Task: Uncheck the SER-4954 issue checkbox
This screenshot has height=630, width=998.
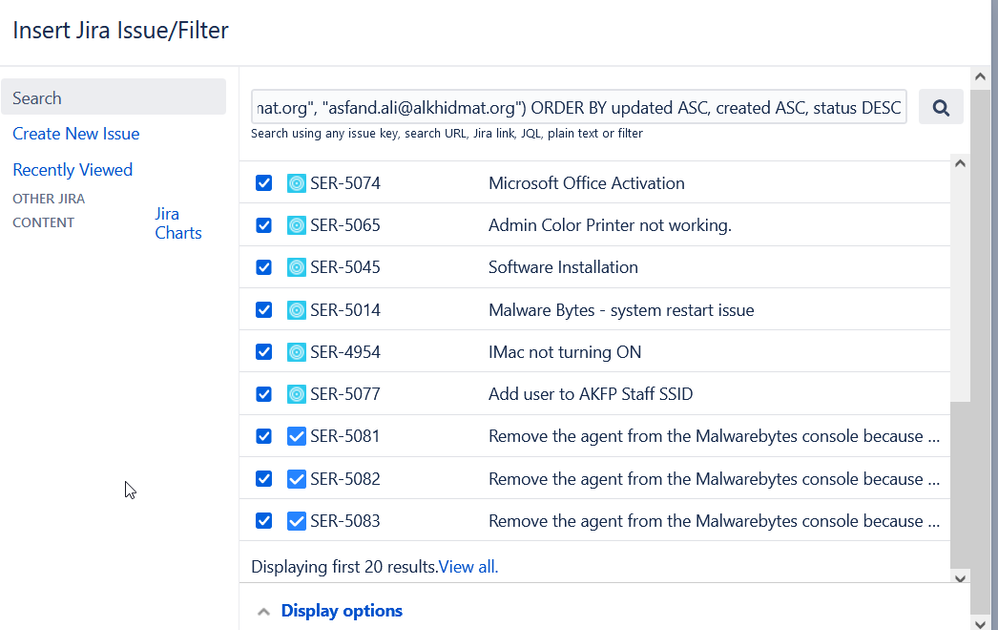Action: pos(264,352)
